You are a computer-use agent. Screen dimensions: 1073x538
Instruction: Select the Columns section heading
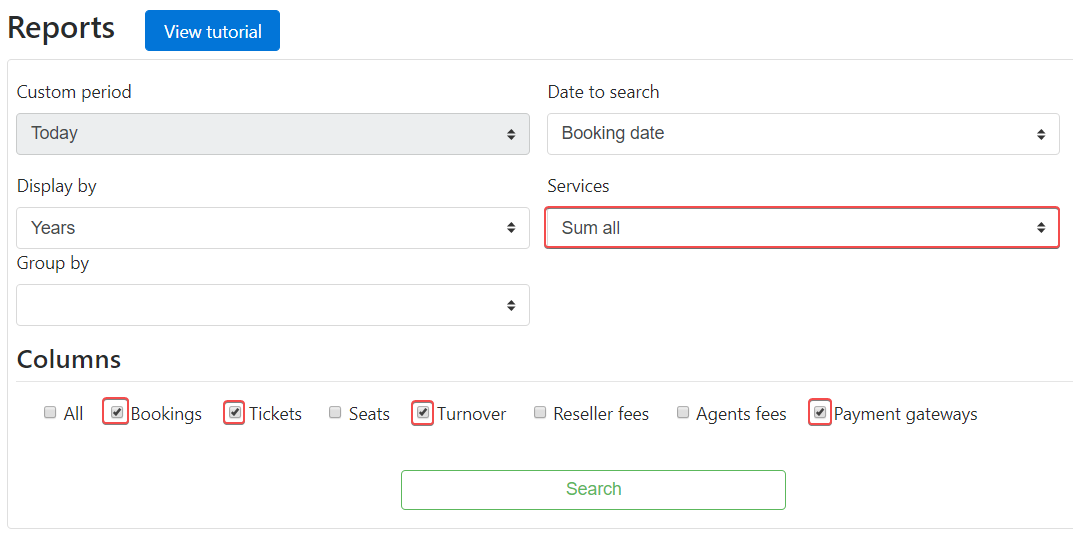(68, 359)
